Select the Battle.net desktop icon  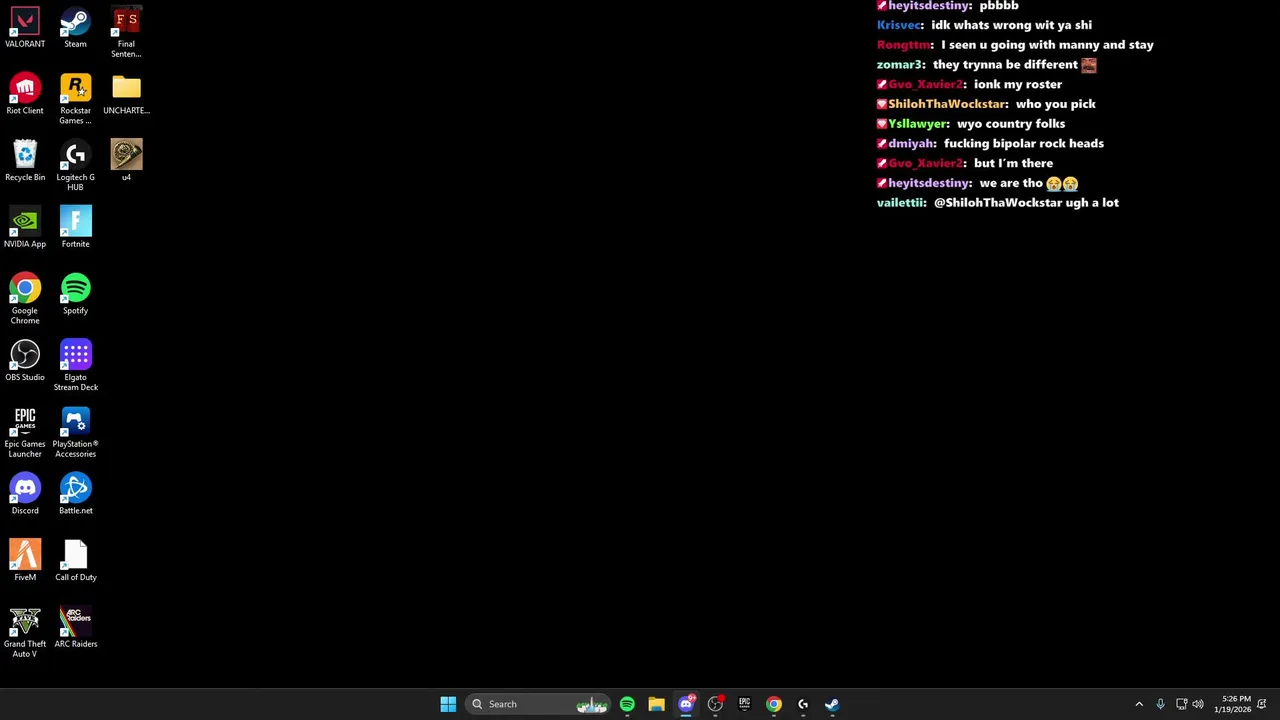click(x=75, y=495)
